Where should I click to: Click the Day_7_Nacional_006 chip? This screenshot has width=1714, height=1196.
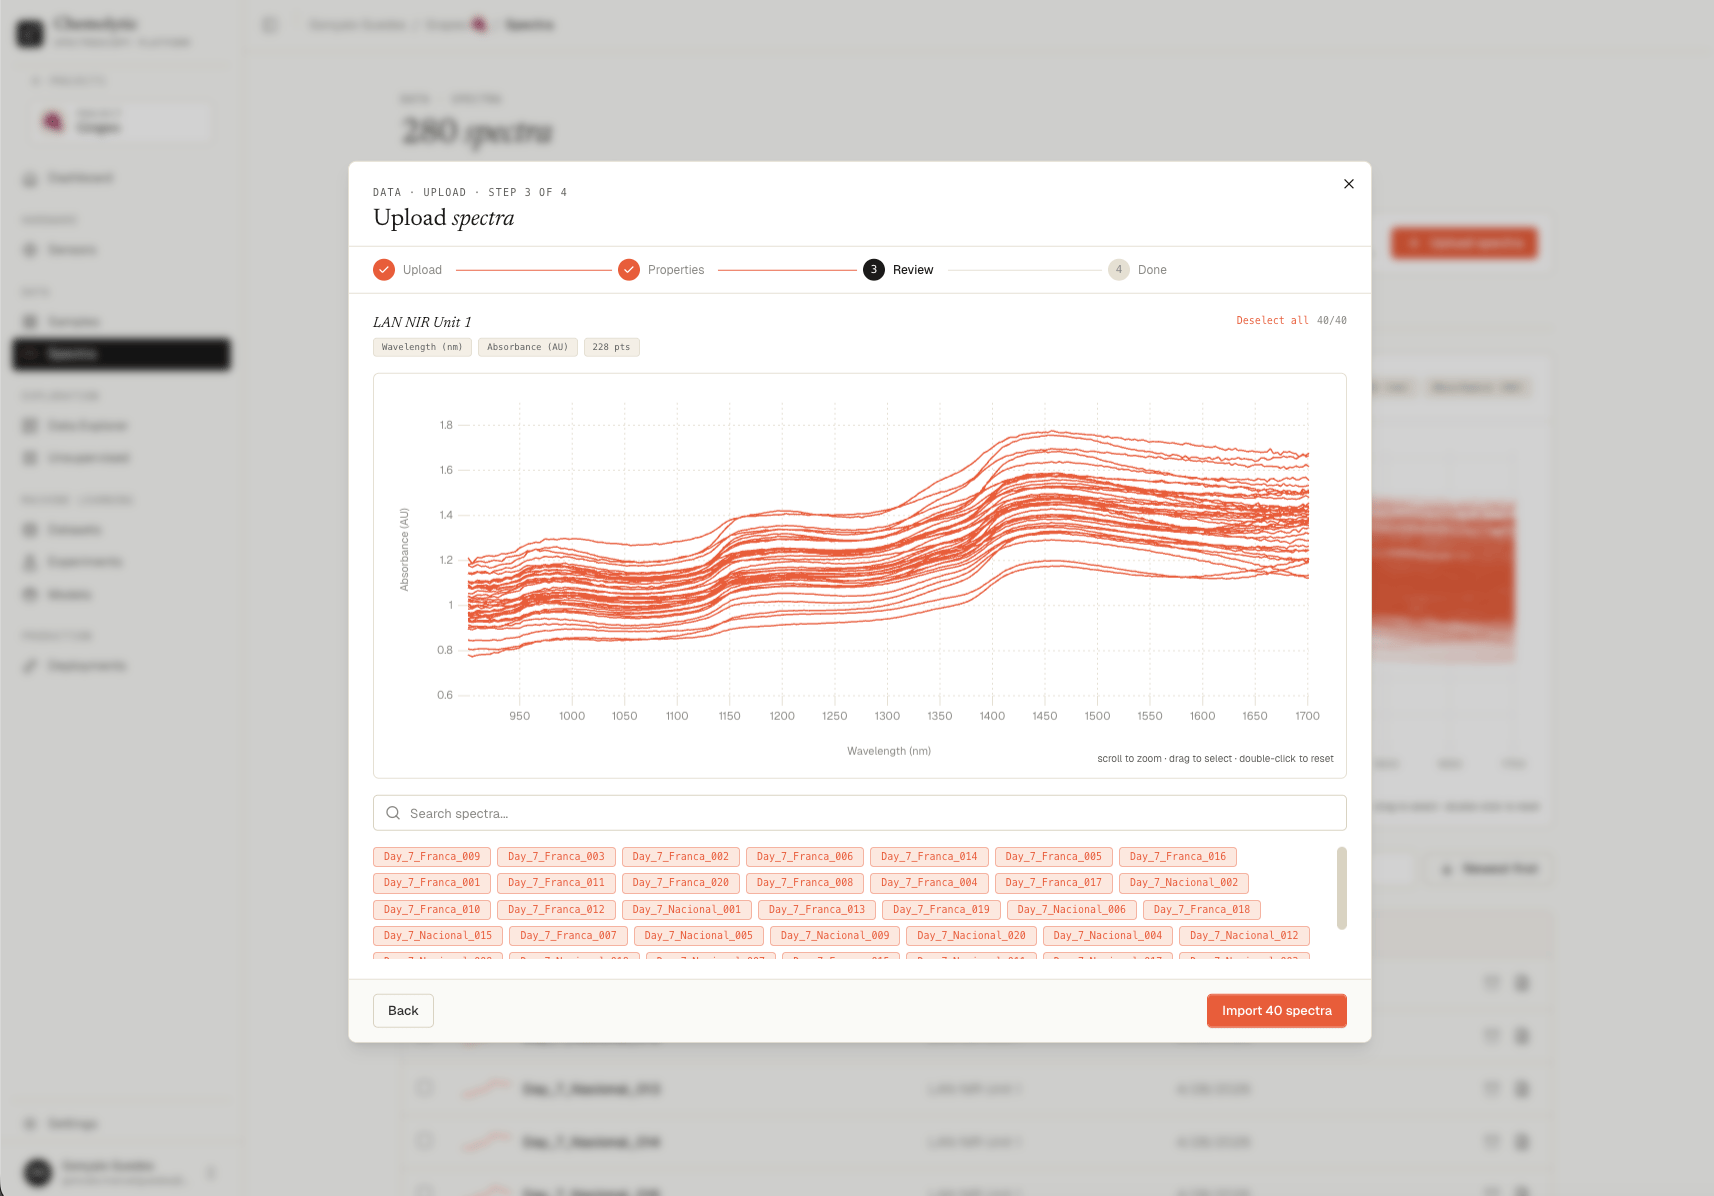(1072, 910)
